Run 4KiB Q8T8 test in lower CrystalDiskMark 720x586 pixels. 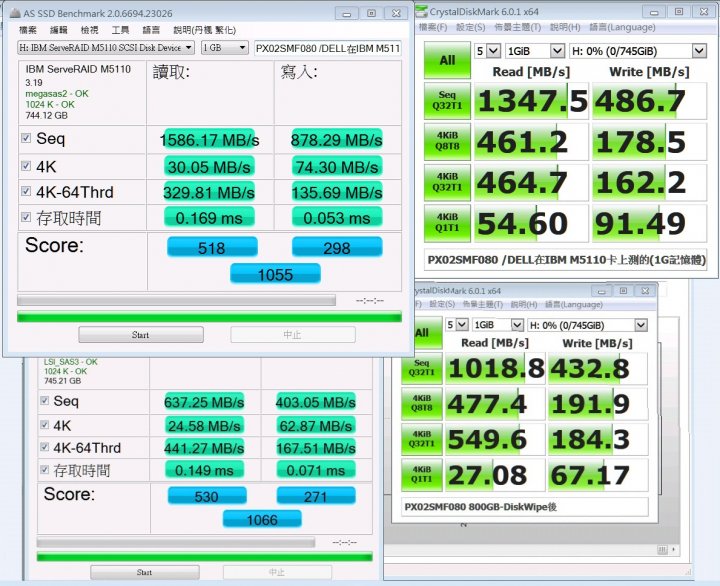[422, 404]
